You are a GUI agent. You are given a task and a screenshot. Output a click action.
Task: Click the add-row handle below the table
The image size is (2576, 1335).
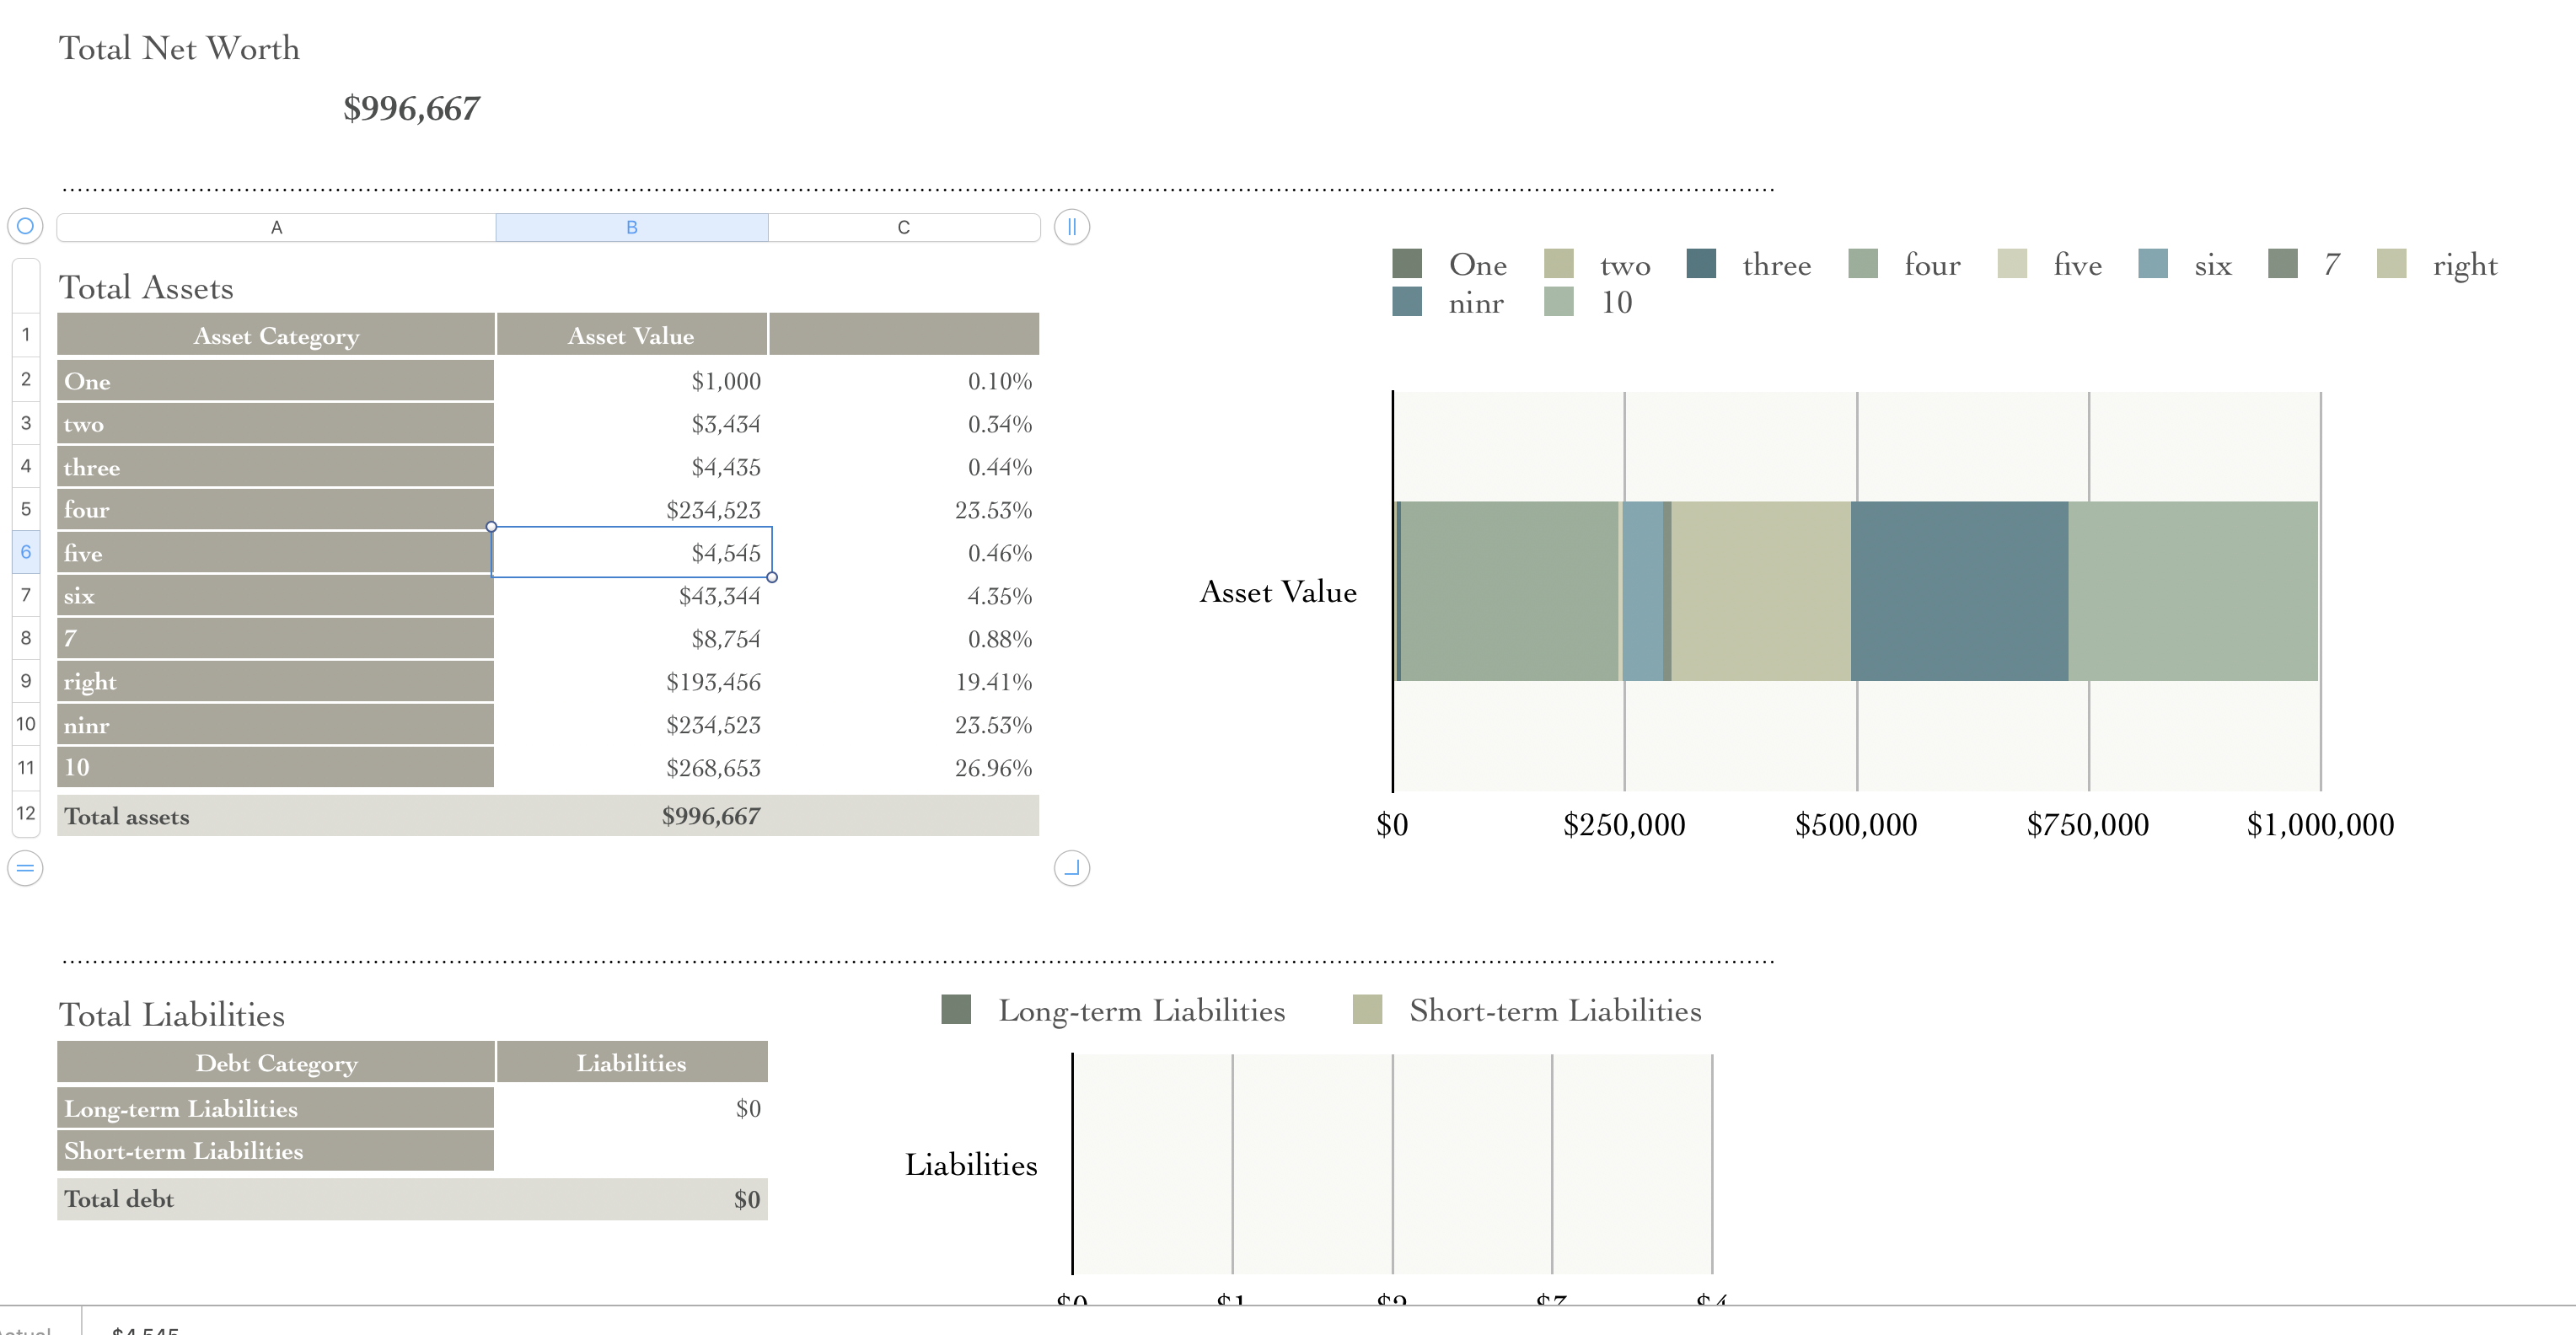(x=25, y=868)
